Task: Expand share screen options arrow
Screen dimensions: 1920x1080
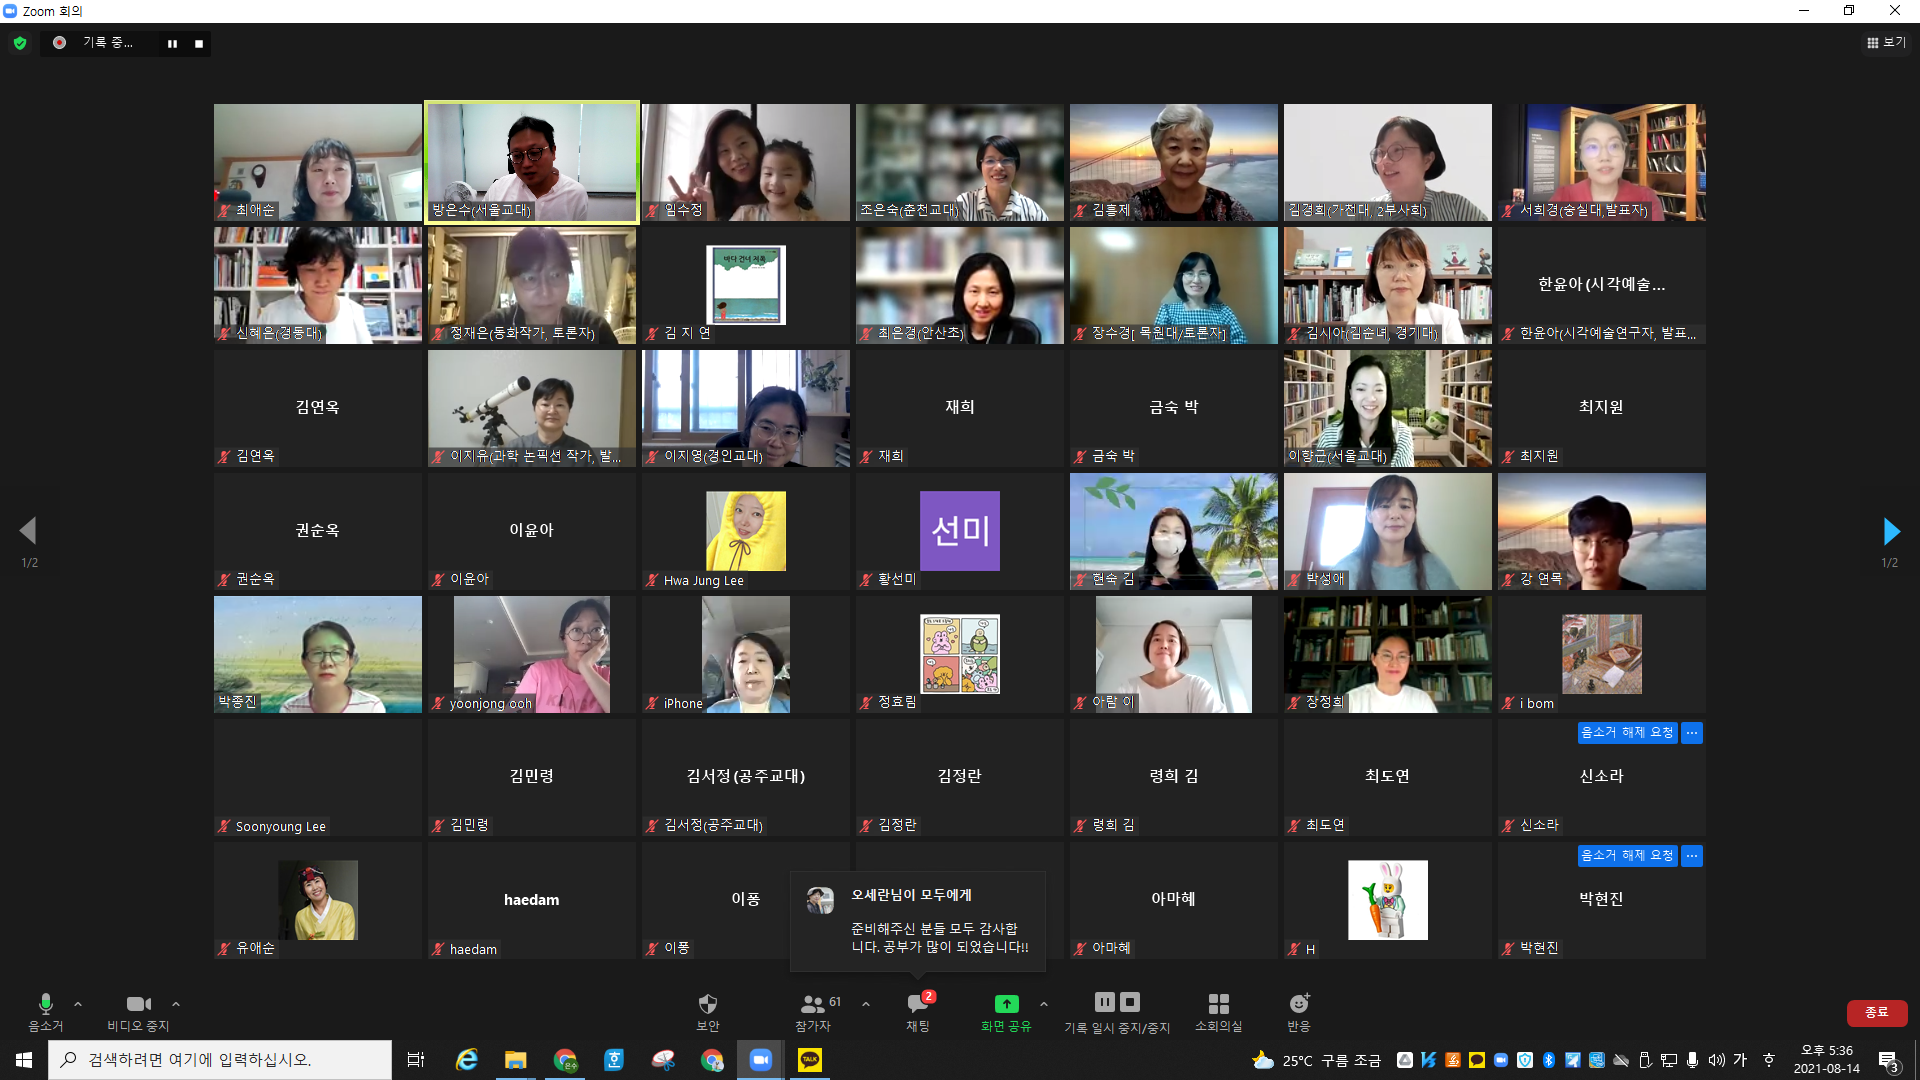Action: (x=1044, y=1004)
